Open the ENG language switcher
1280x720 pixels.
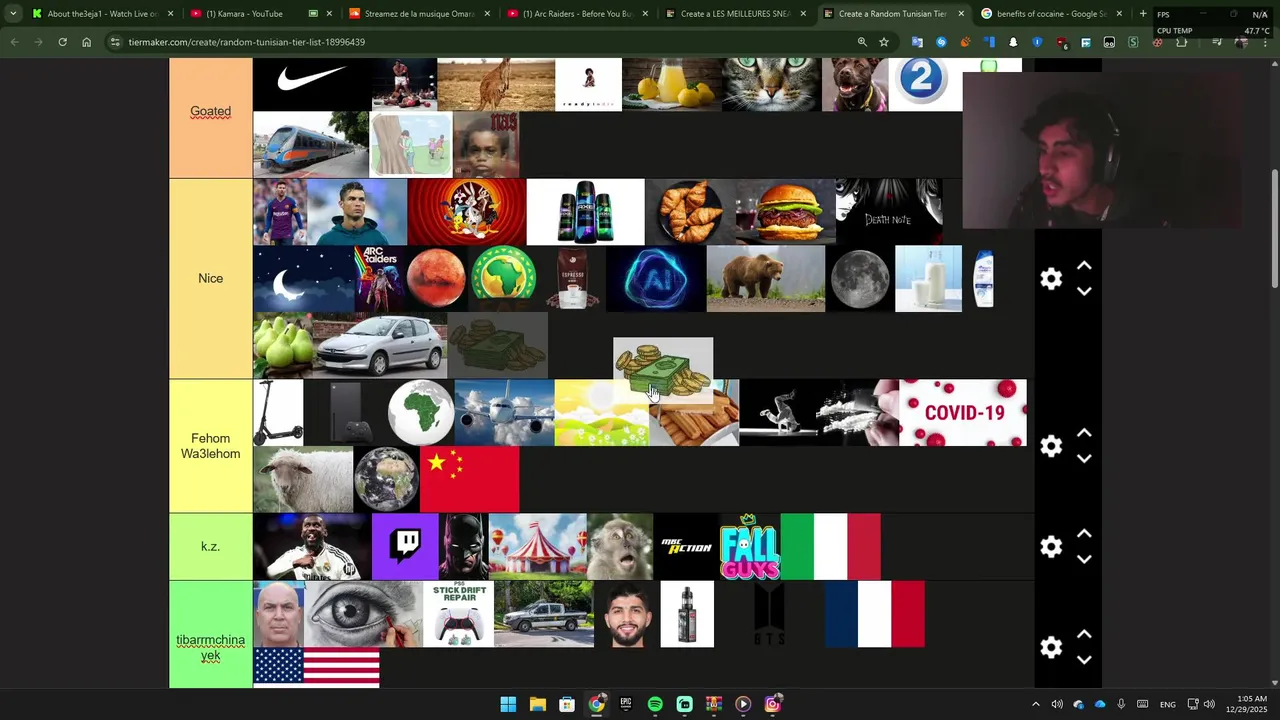1167,705
